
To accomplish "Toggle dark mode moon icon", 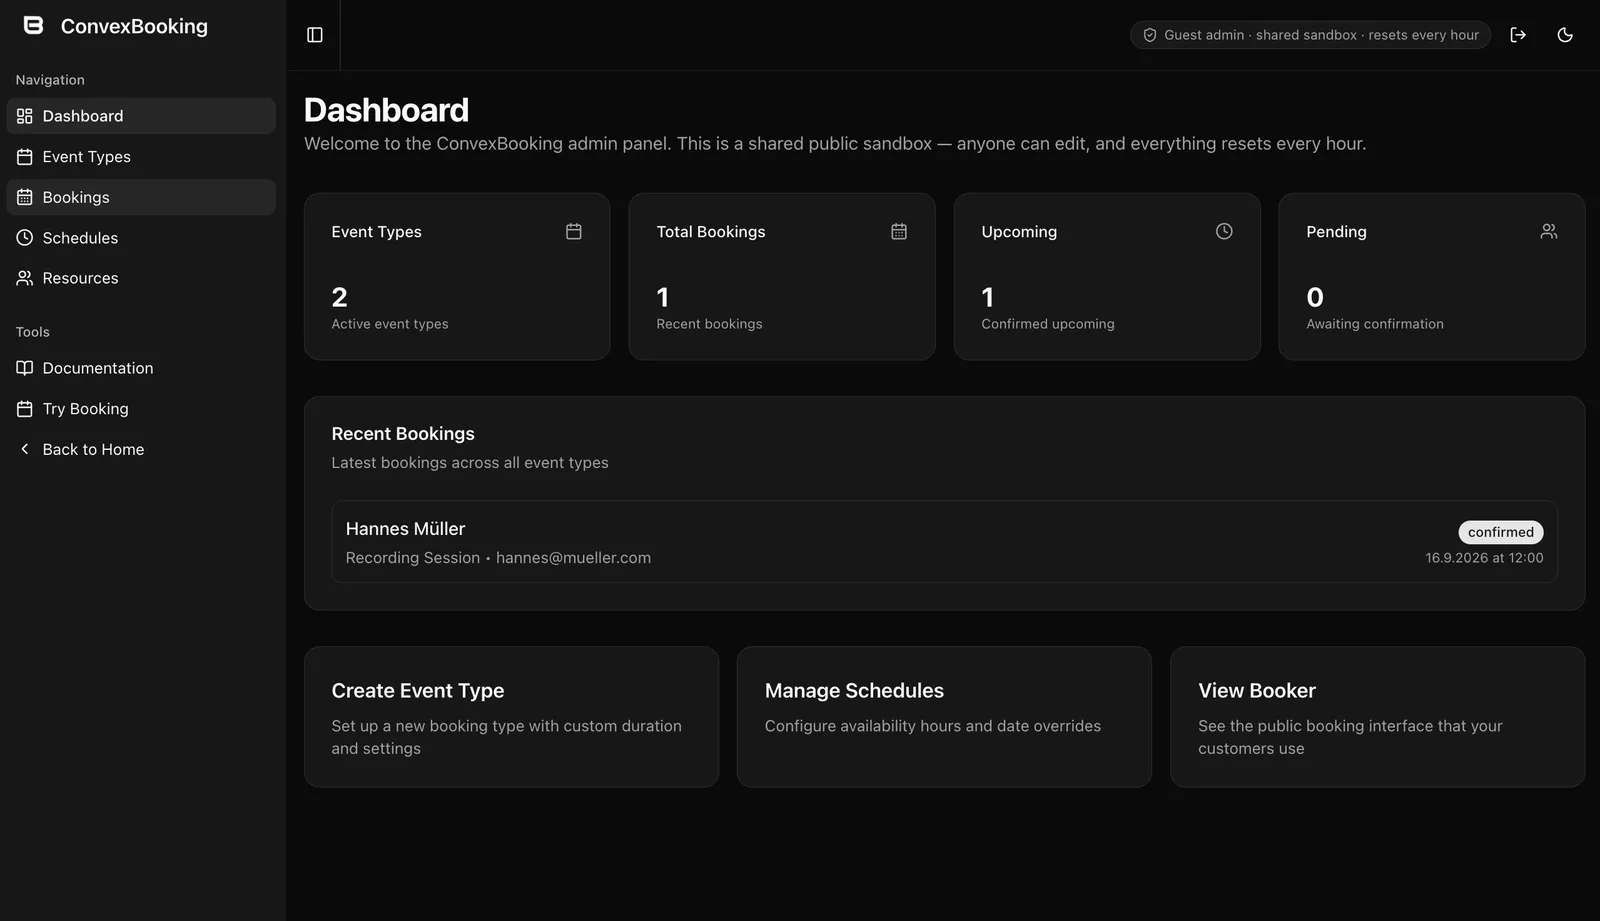I will pos(1565,35).
